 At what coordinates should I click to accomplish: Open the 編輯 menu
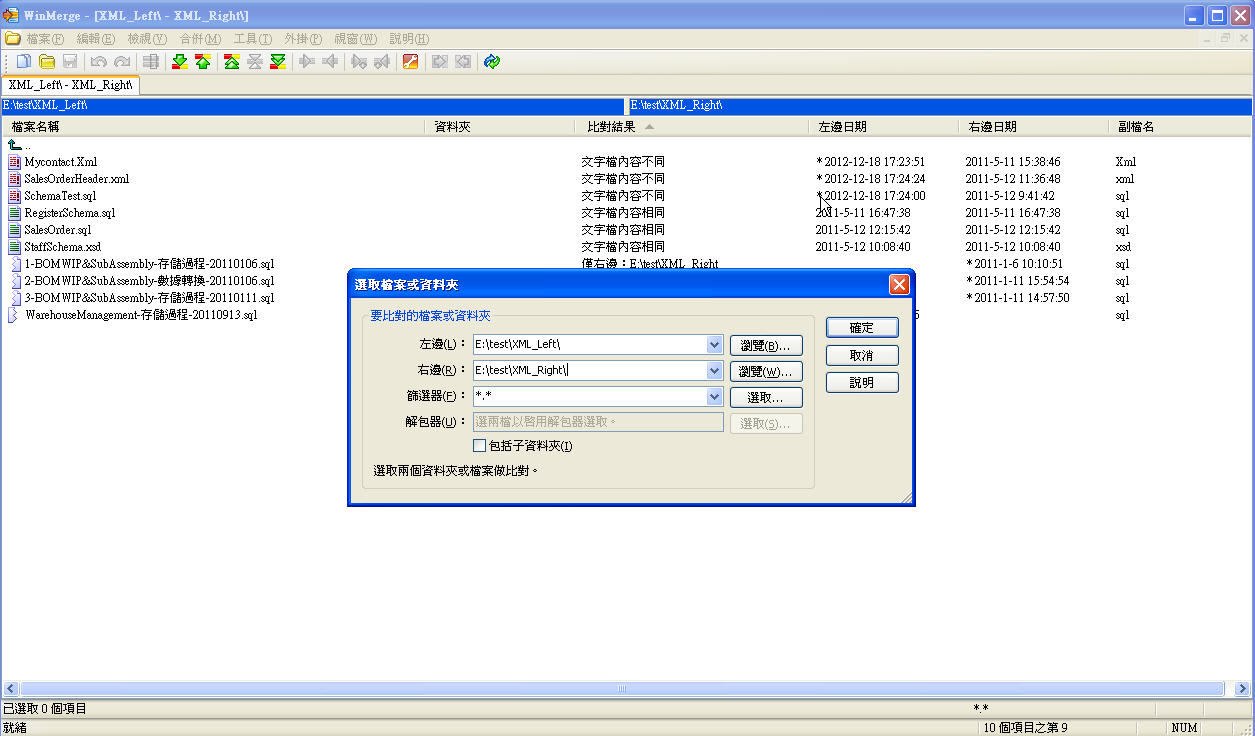point(96,39)
